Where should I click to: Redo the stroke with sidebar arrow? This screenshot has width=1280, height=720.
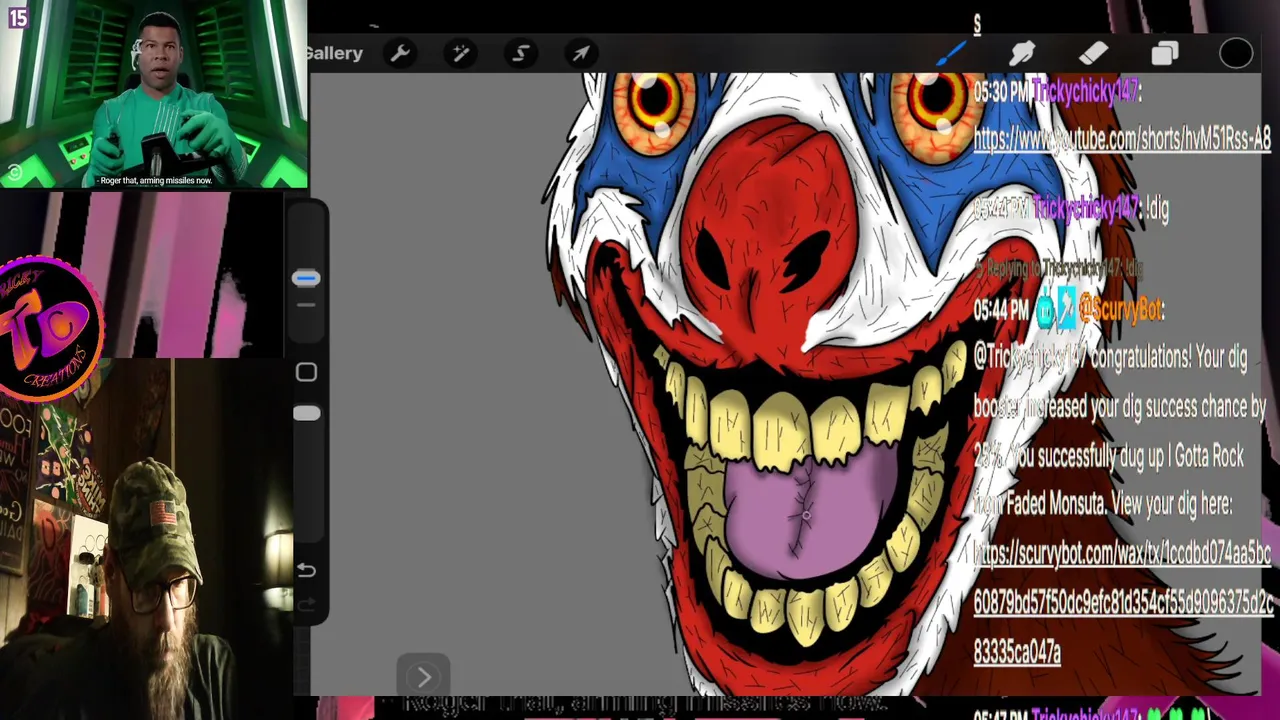[306, 604]
